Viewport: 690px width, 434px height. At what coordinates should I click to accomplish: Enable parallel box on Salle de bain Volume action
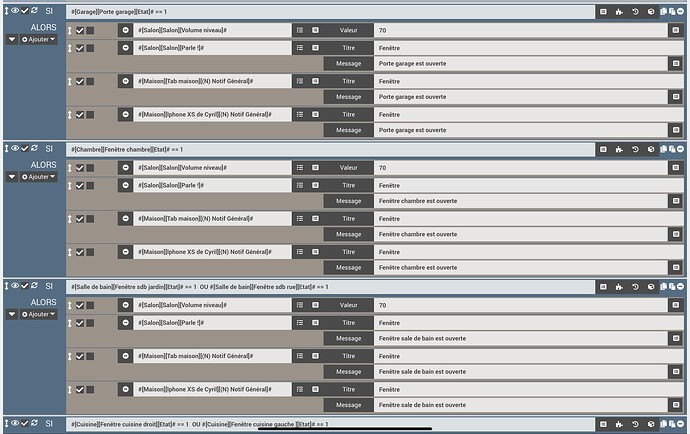90,305
